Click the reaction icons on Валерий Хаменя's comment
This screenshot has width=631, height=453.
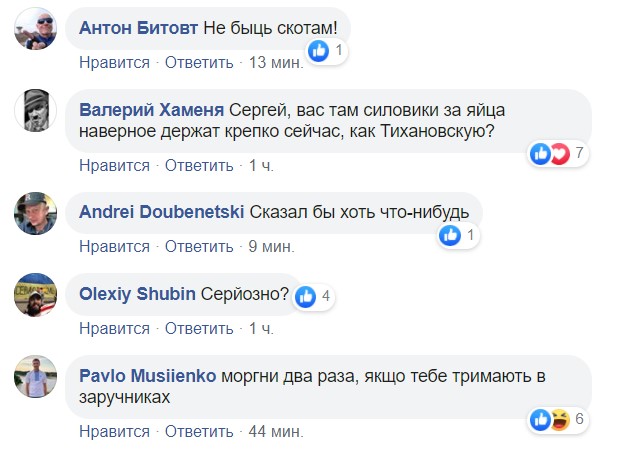pyautogui.click(x=549, y=153)
